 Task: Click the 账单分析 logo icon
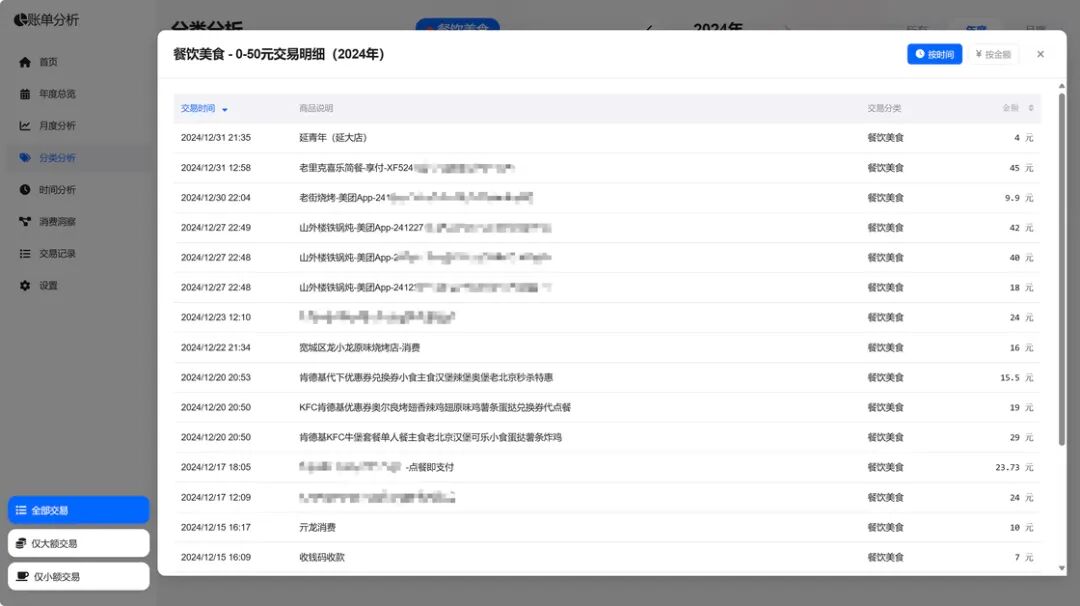coord(20,20)
